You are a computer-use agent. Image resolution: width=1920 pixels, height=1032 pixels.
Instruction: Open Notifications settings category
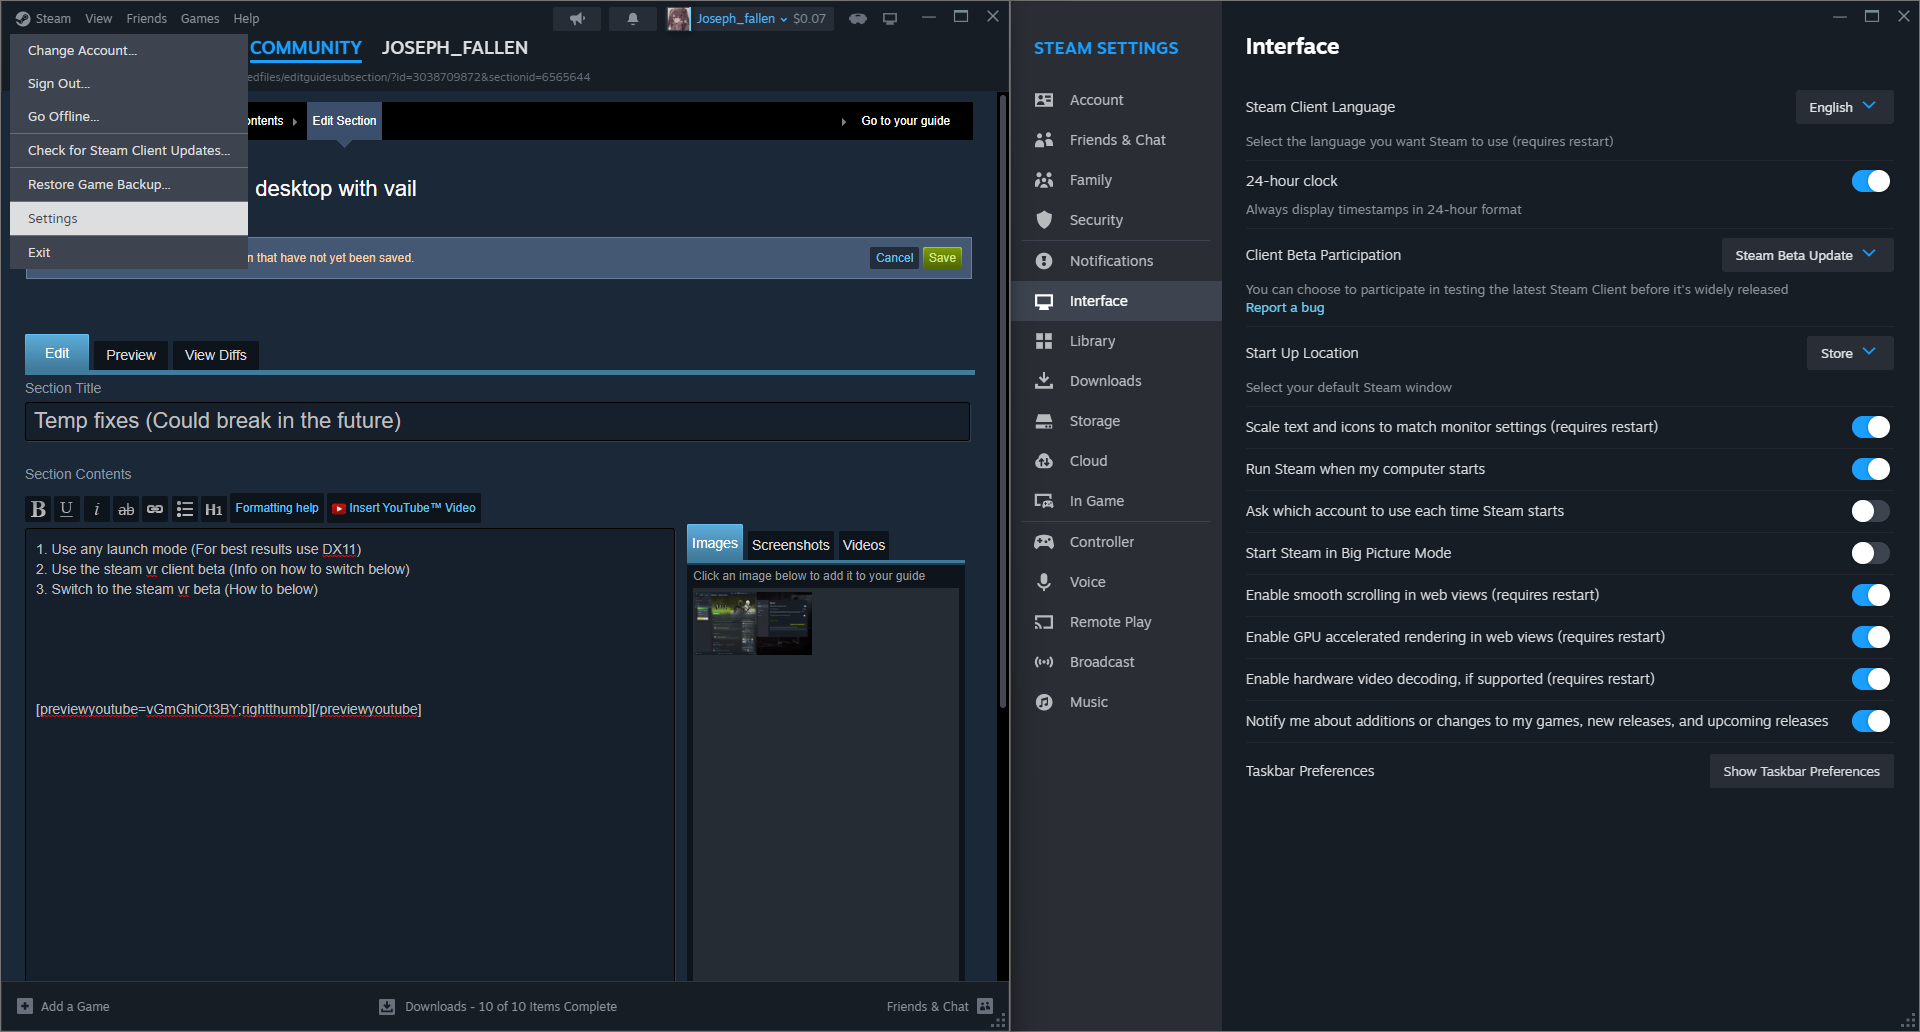tap(1116, 261)
